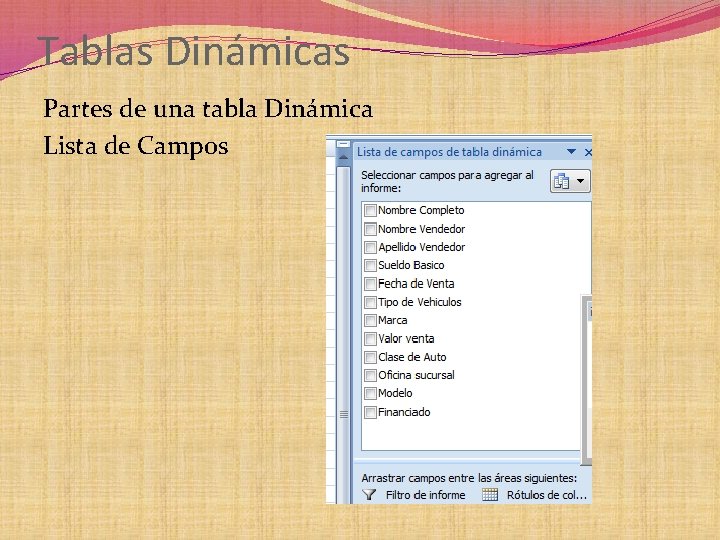Select the Modelo field checkbox
Screen dimensions: 720x540
click(x=370, y=394)
